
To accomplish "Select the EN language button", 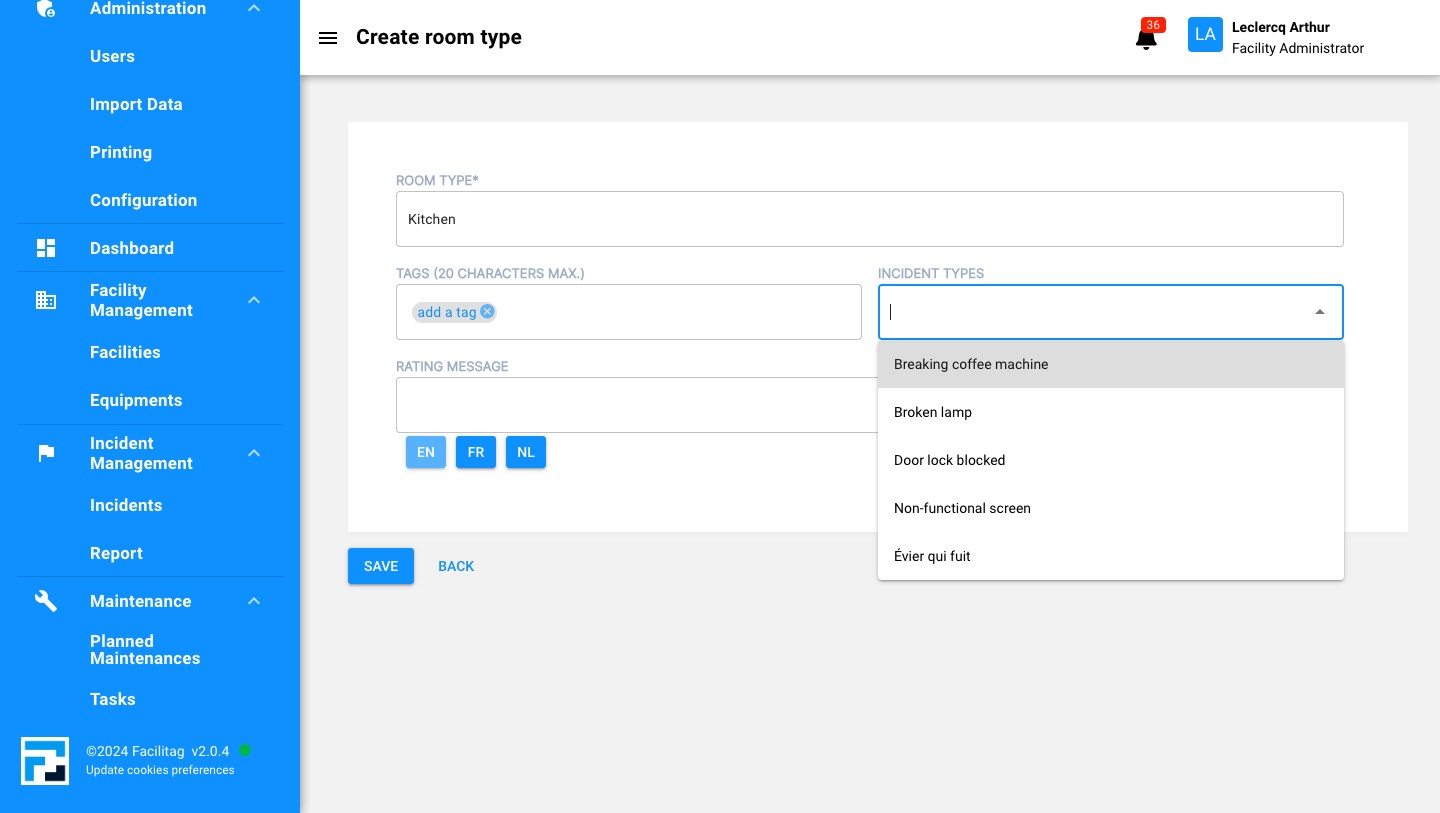I will click(426, 452).
